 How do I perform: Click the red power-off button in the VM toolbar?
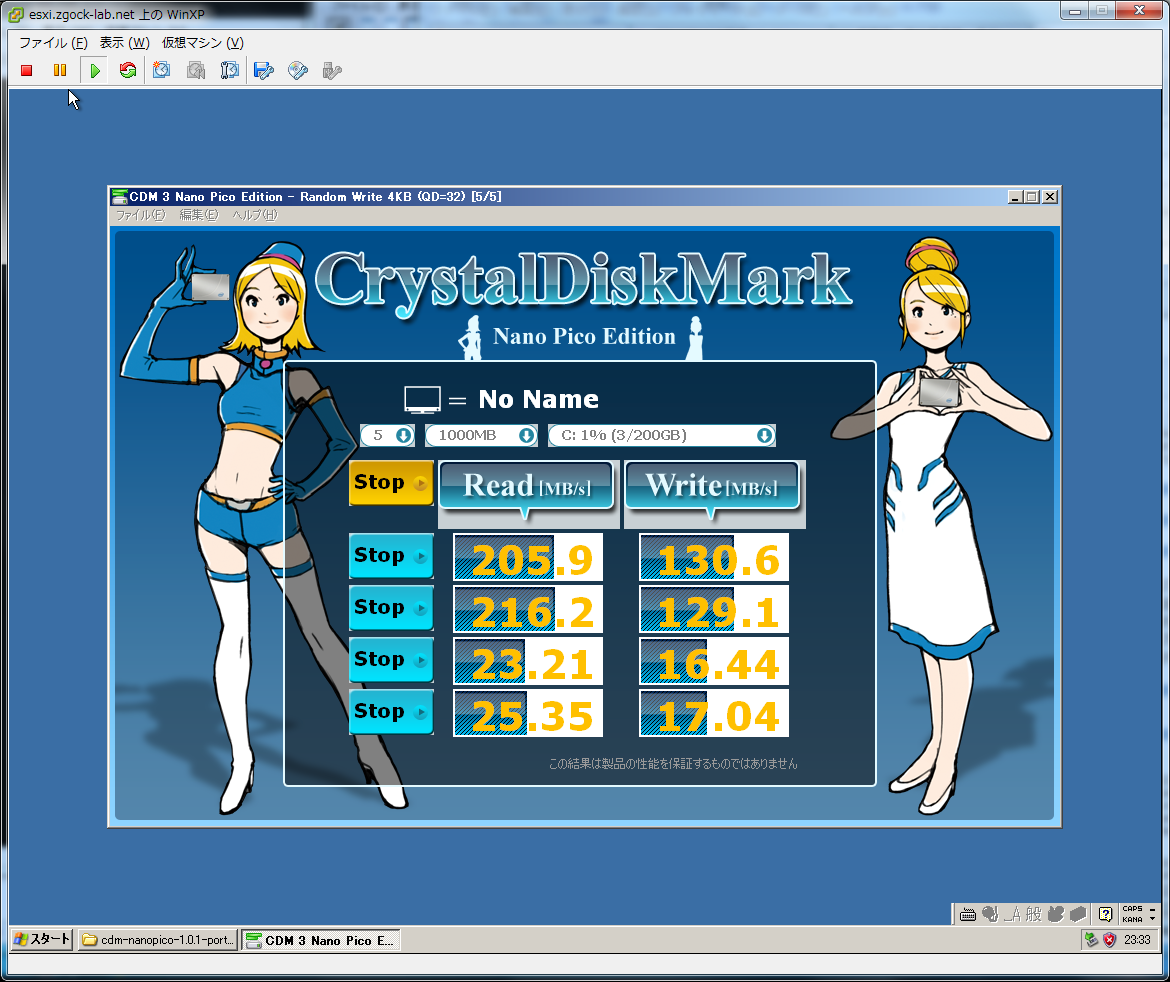point(27,70)
